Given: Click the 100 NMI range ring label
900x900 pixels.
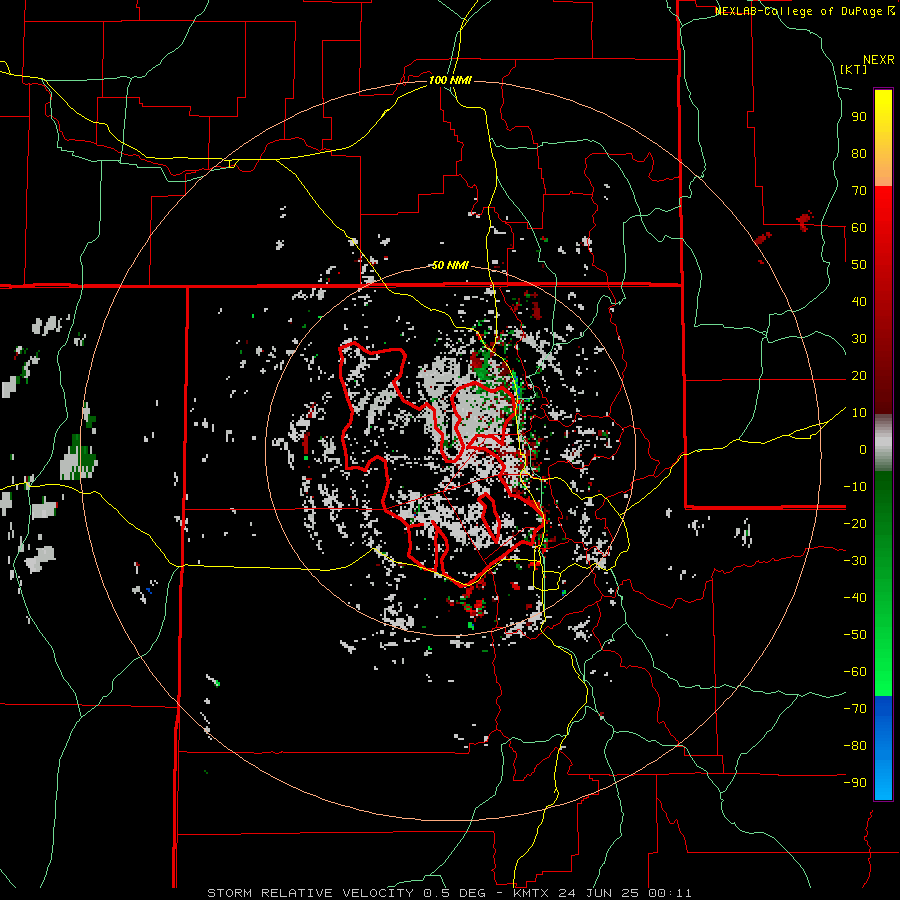Looking at the screenshot, I should point(450,80).
